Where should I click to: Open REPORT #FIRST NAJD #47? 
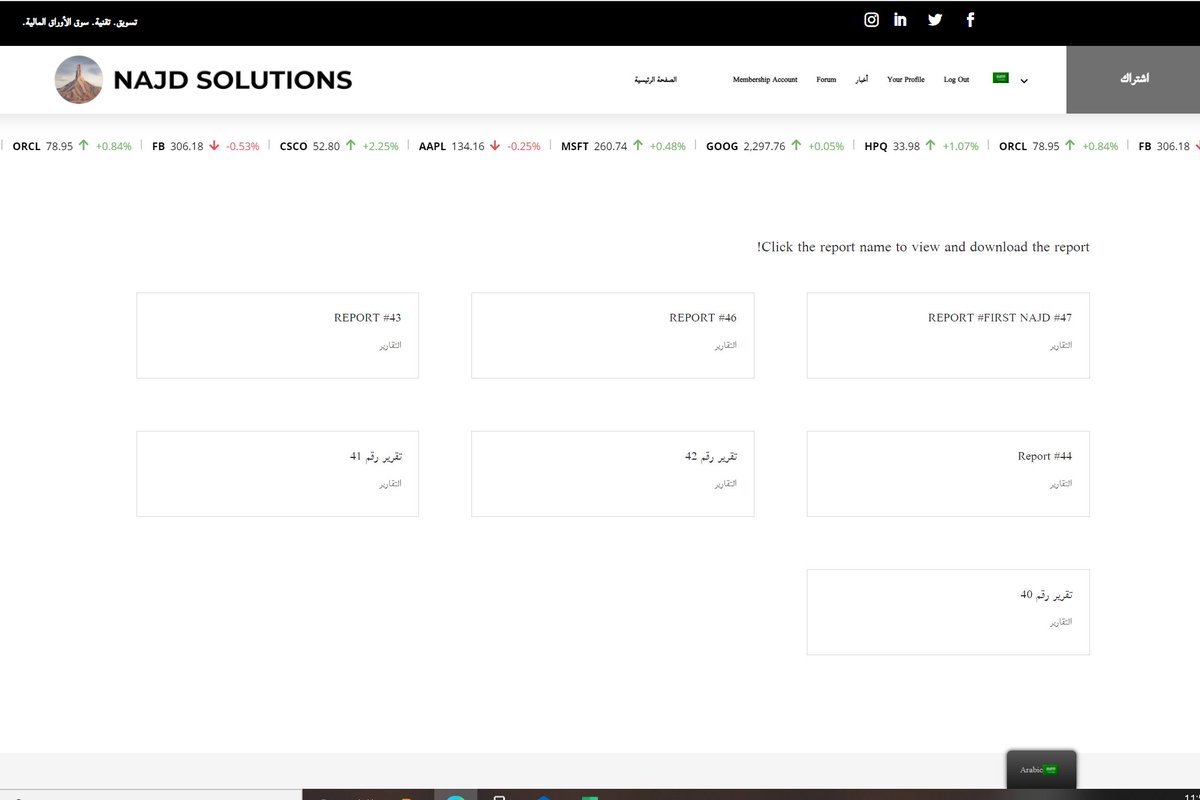point(999,318)
